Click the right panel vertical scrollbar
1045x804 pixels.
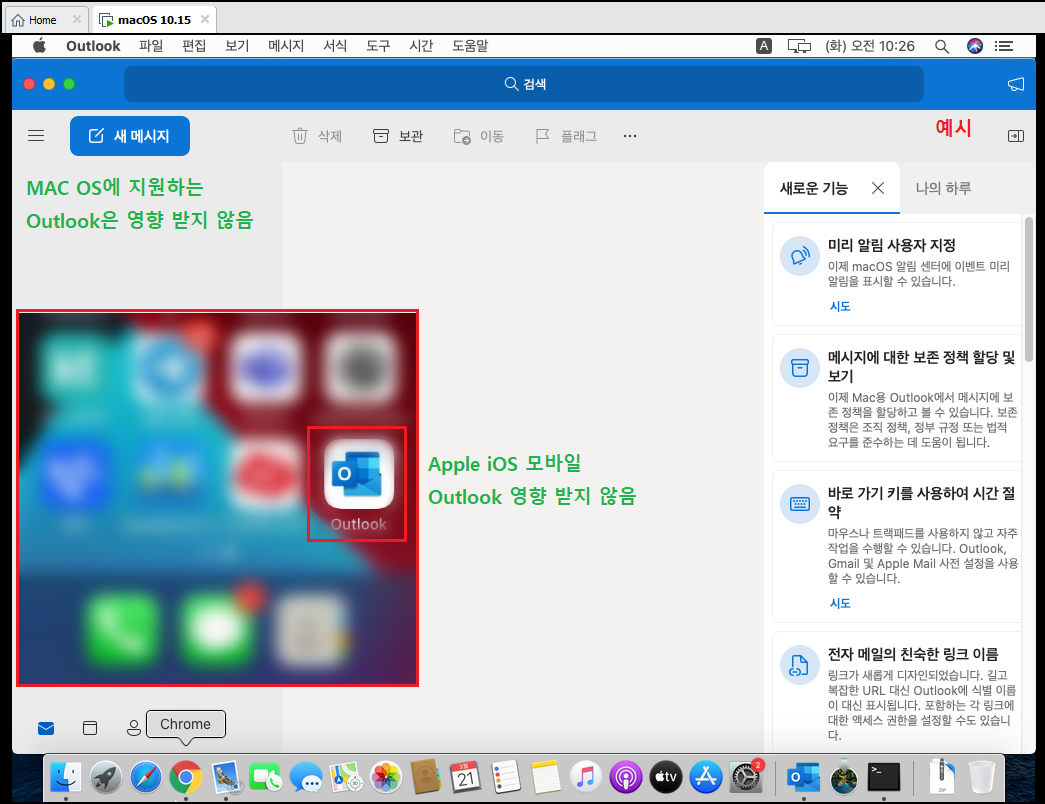point(1029,290)
